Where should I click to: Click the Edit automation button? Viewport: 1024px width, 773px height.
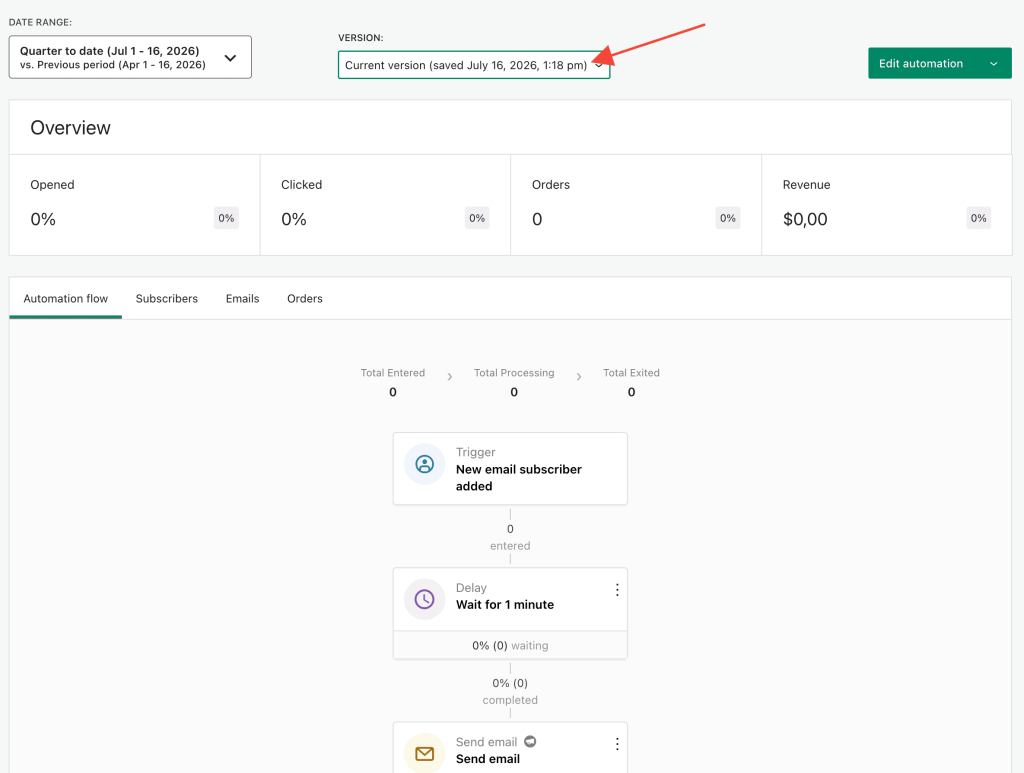click(921, 63)
